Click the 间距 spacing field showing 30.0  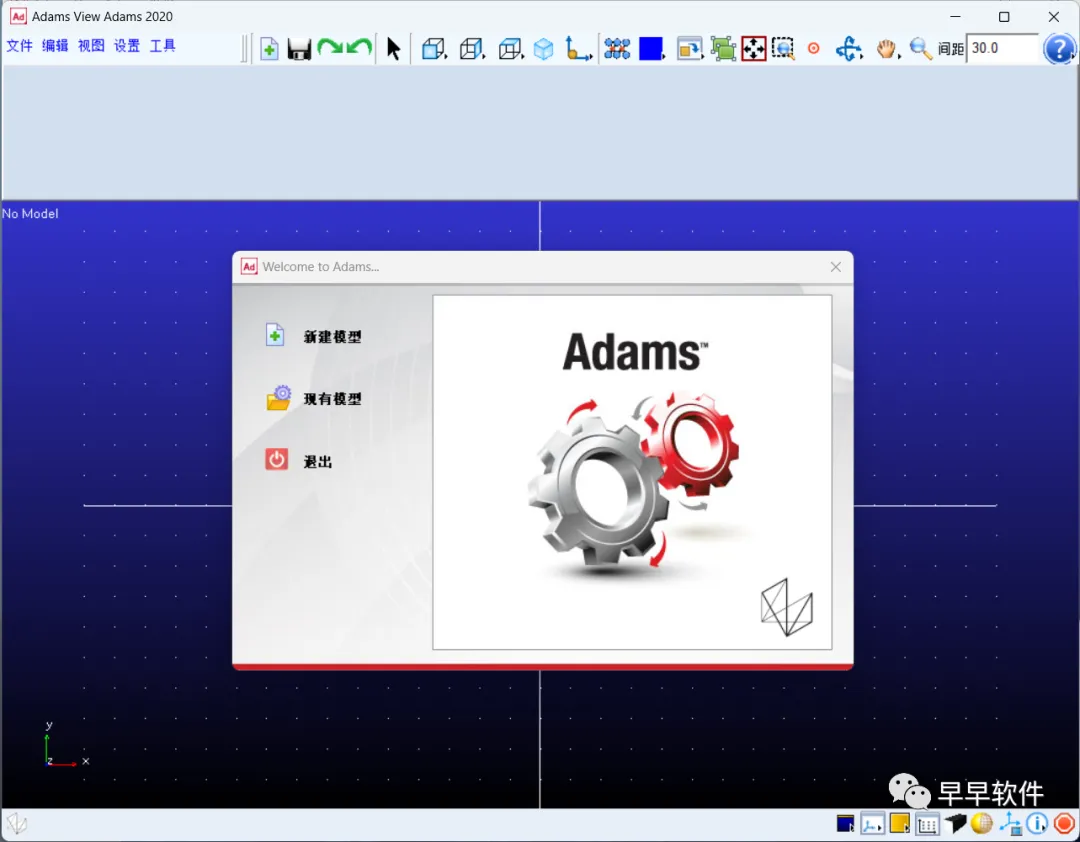point(1002,48)
